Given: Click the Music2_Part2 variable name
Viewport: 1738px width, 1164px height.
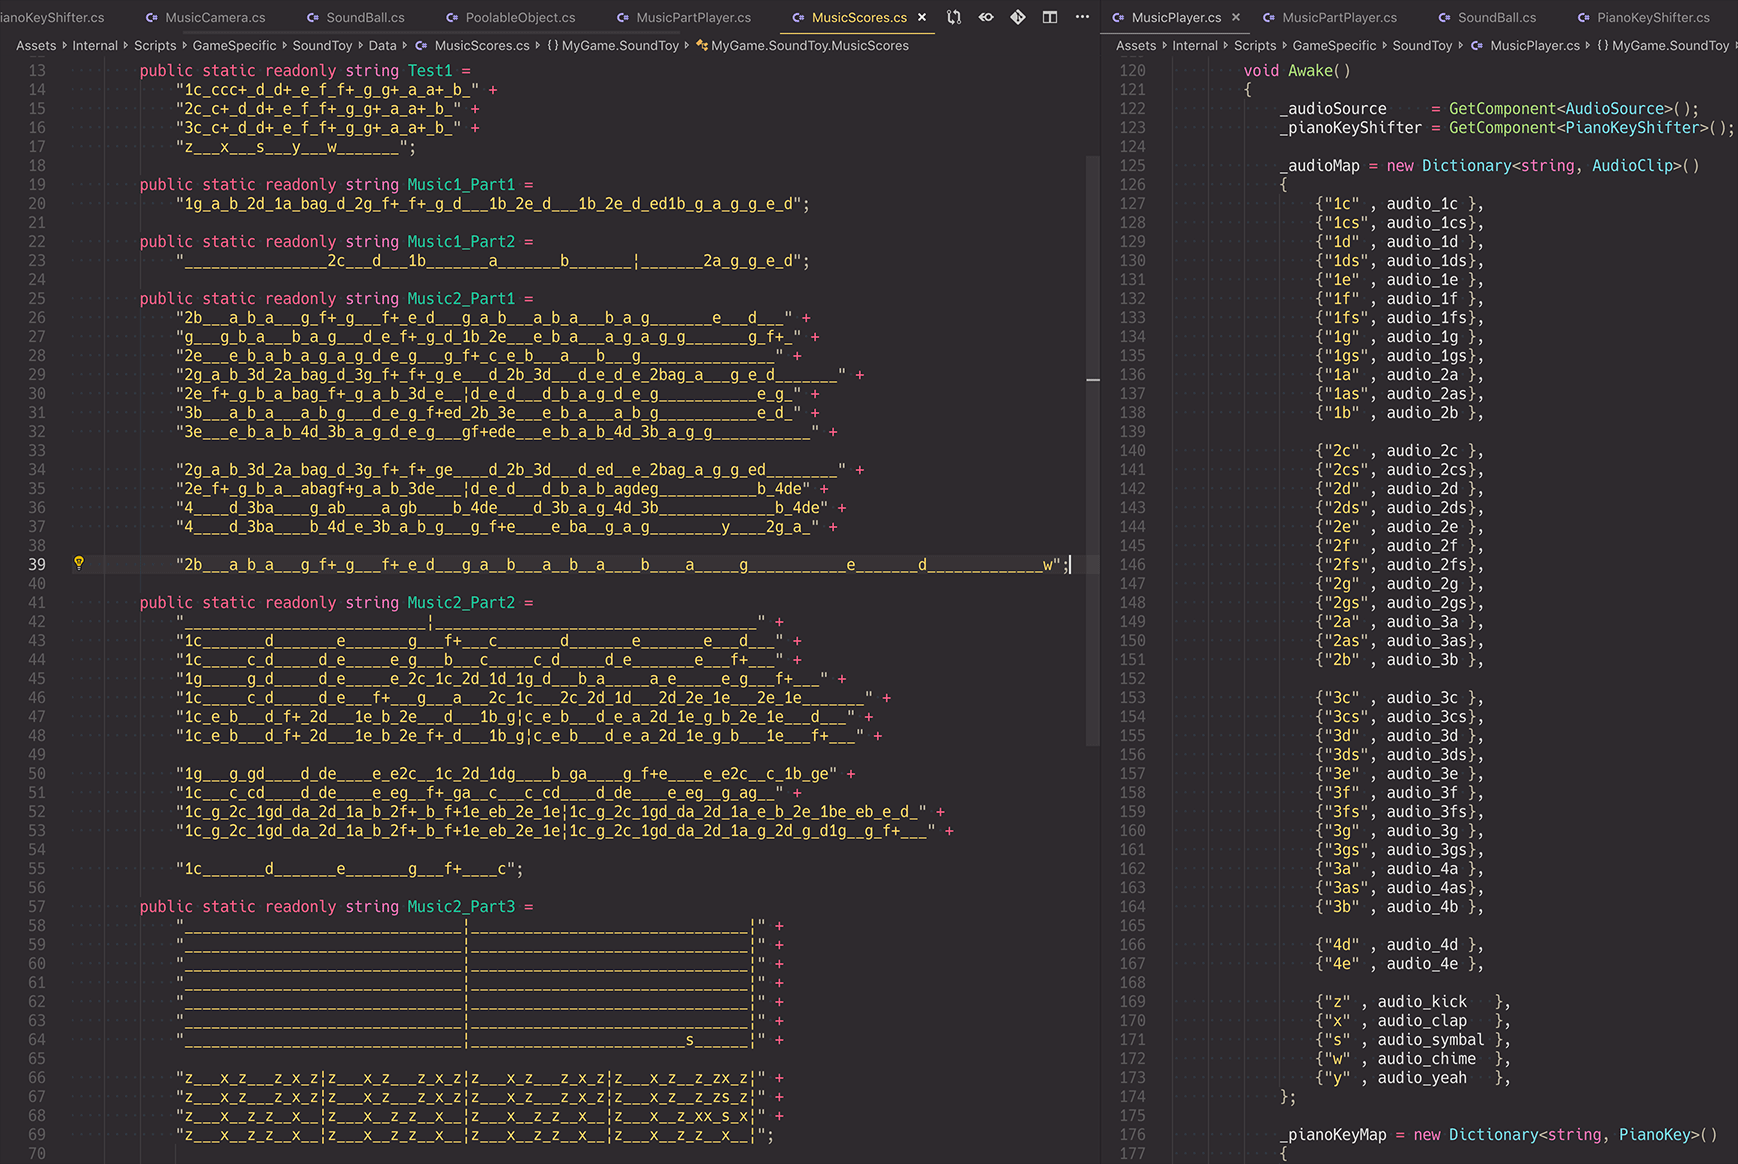Looking at the screenshot, I should [x=460, y=602].
